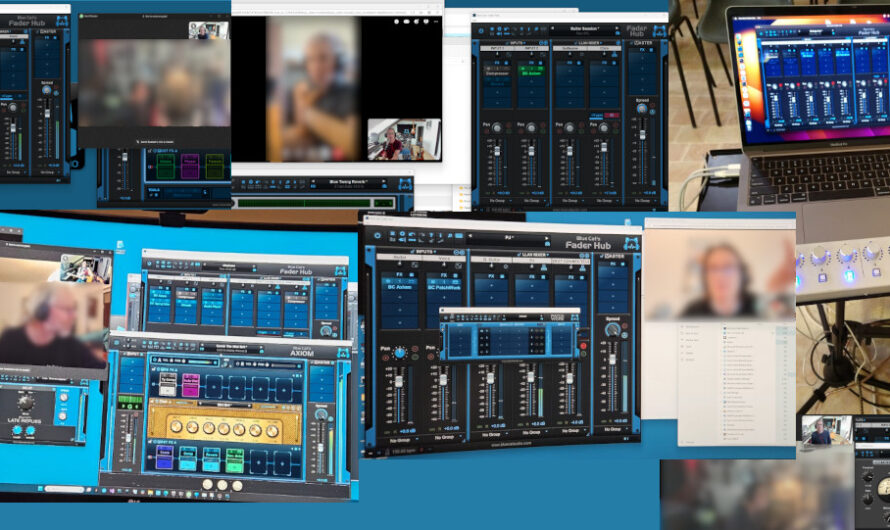Open the Guitar Session preset name dropdown

585,29
